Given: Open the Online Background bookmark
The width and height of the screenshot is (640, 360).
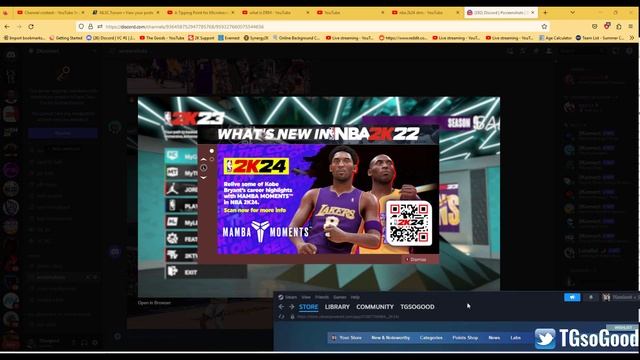Looking at the screenshot, I should 296,38.
